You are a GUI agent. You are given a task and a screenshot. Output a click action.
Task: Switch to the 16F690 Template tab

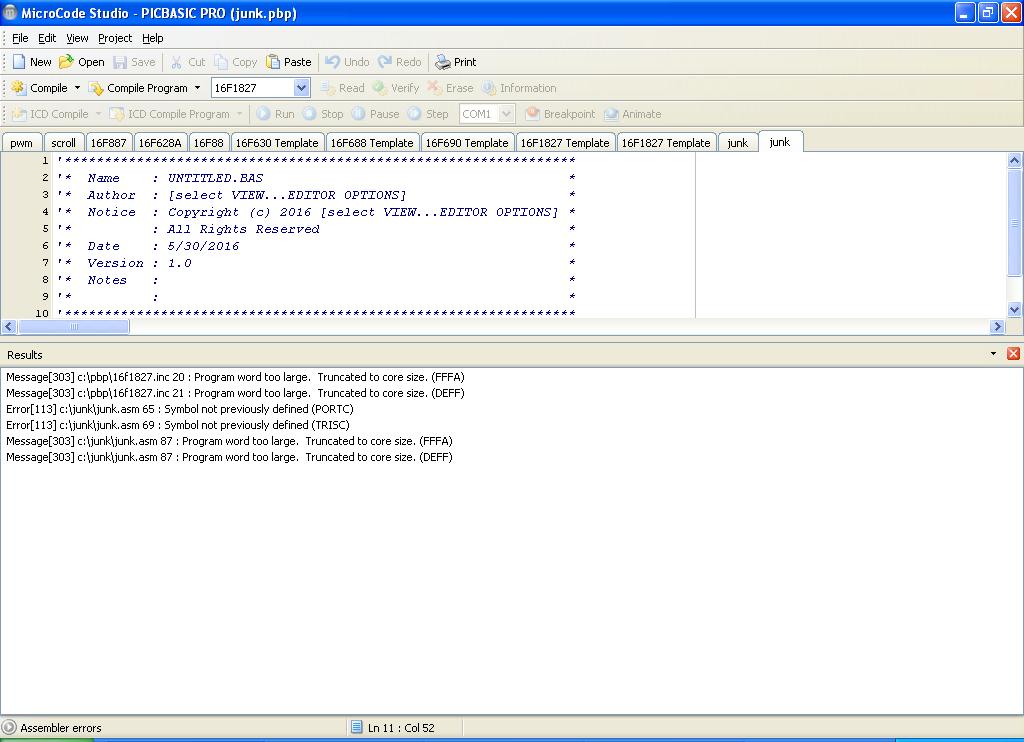(466, 143)
